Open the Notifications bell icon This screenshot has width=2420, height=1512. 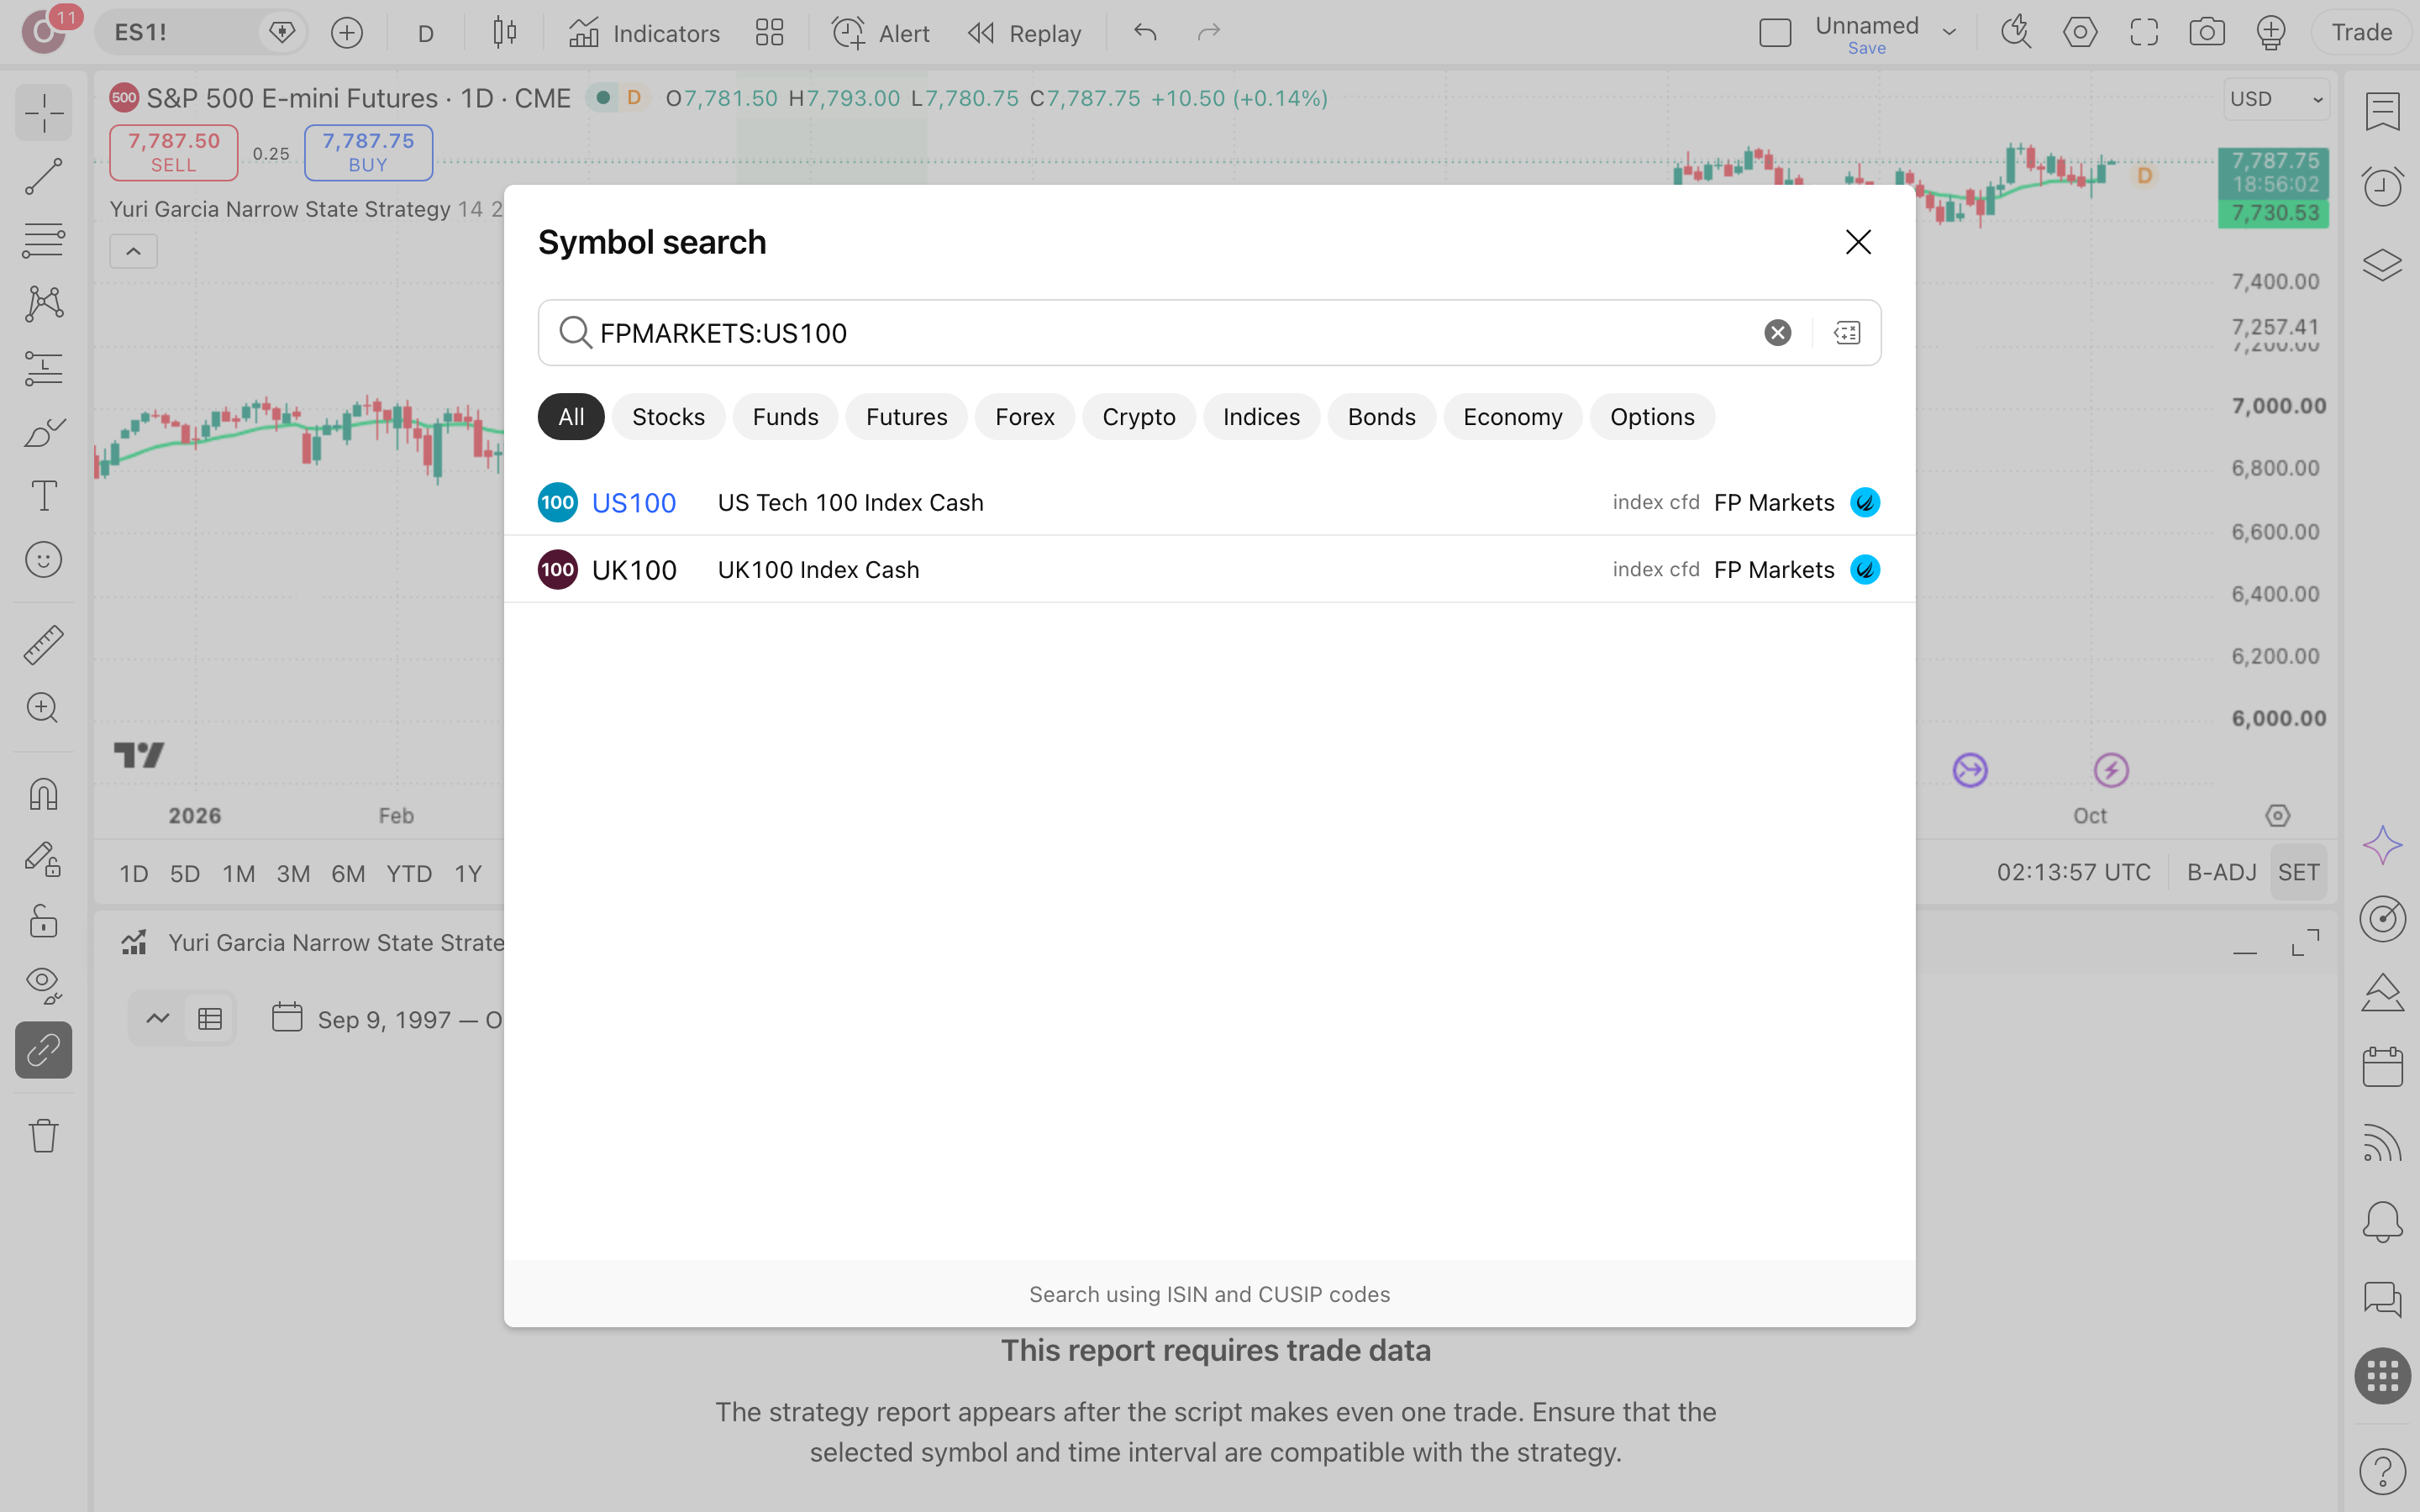(x=2381, y=1221)
